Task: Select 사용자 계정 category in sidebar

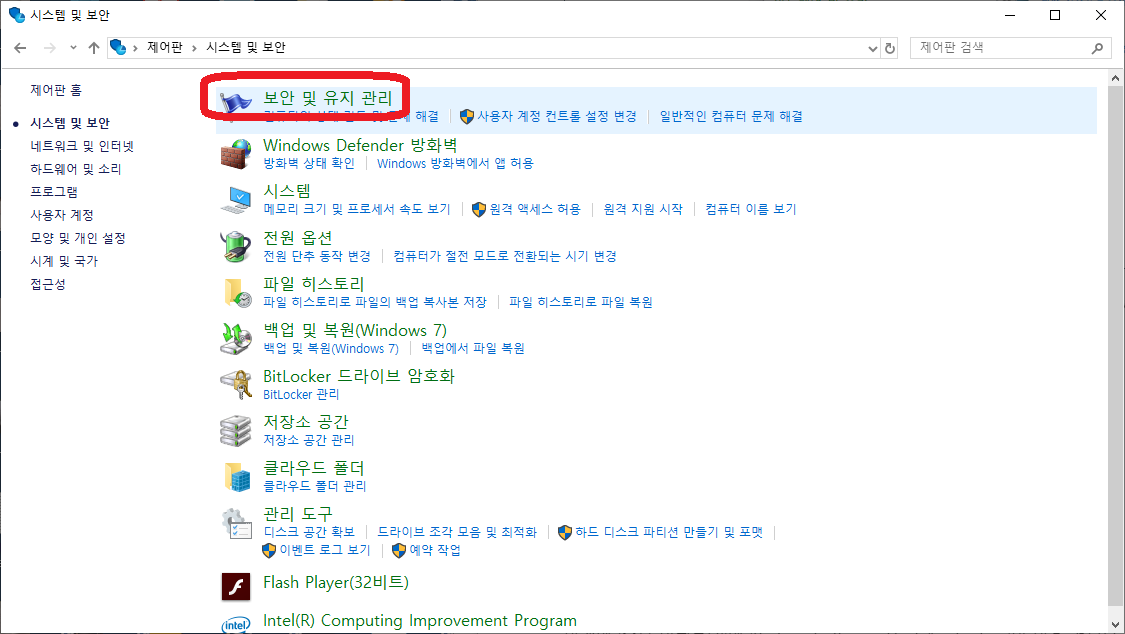Action: (62, 215)
